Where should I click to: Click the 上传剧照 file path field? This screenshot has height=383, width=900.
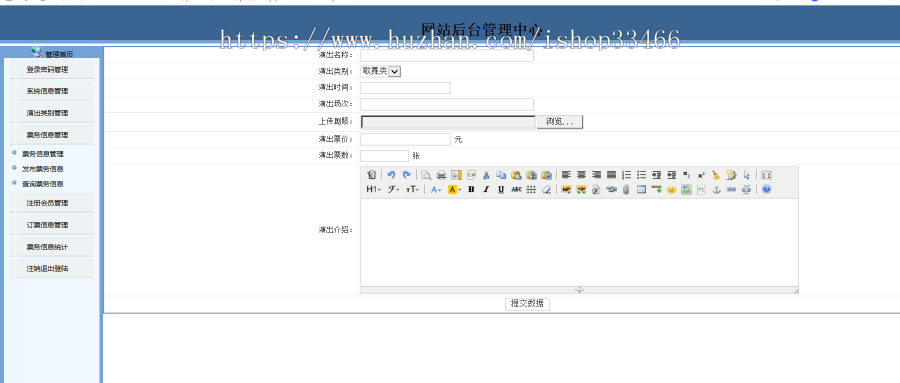[448, 122]
